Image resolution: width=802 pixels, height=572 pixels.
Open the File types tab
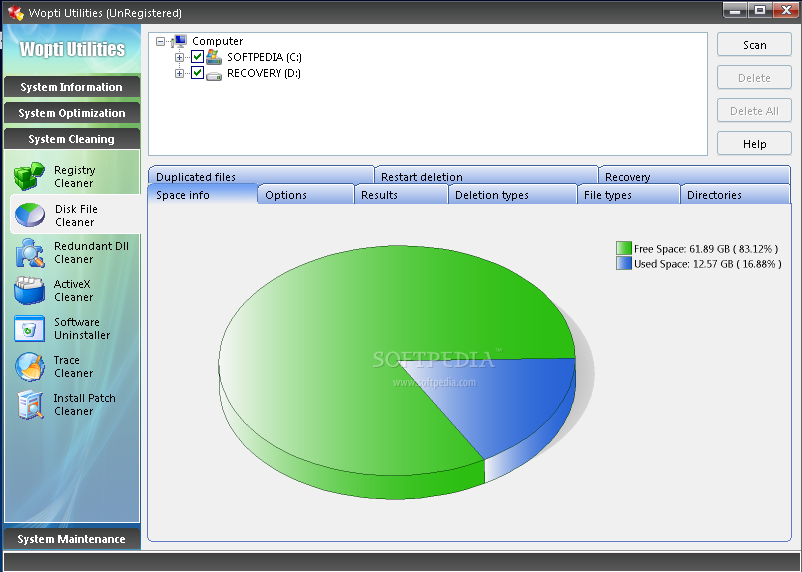(x=629, y=195)
